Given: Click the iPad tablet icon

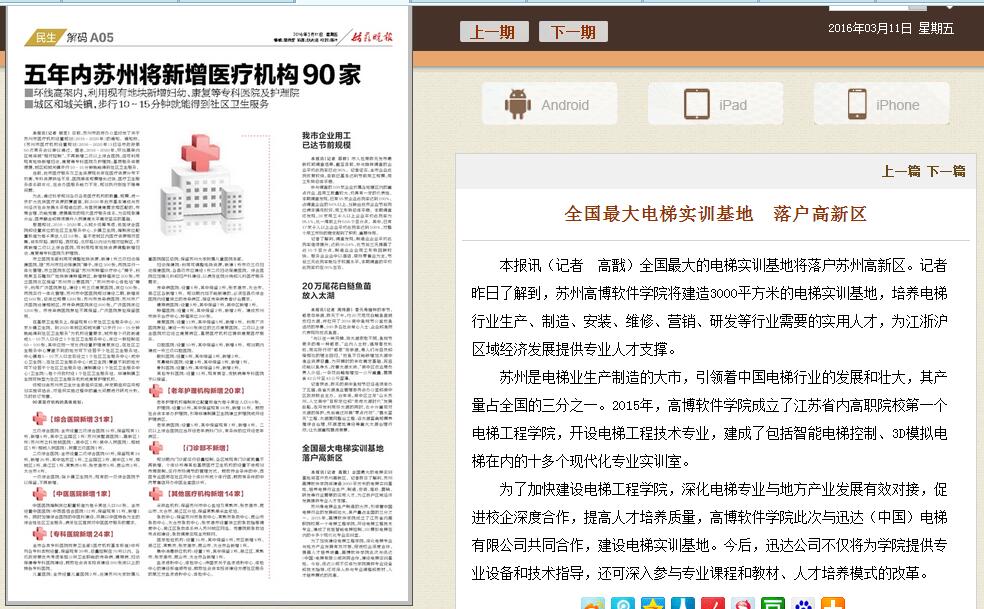Looking at the screenshot, I should coord(697,104).
